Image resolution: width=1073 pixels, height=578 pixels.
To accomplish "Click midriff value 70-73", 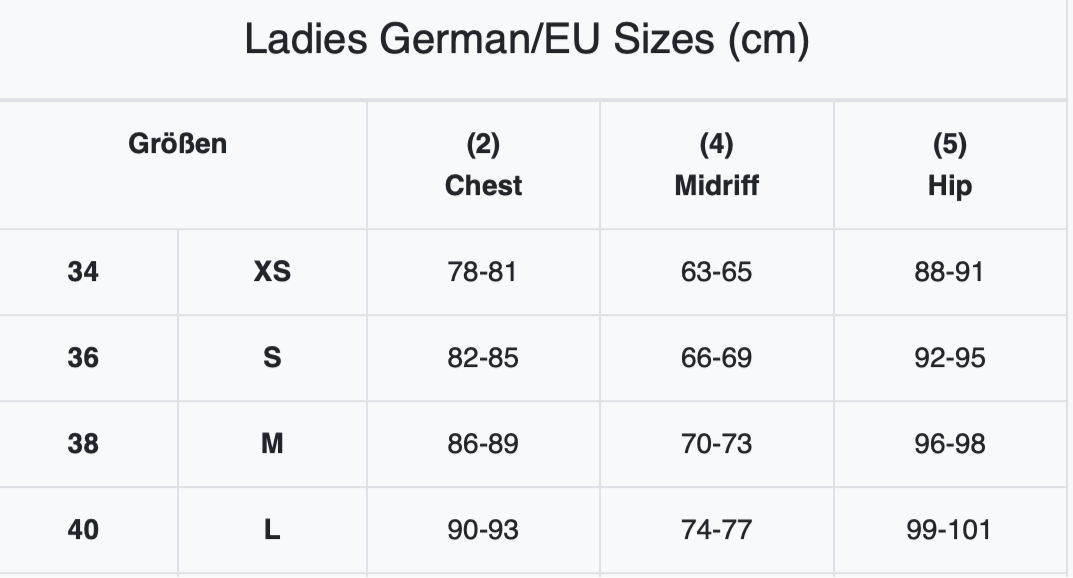I will [x=716, y=444].
